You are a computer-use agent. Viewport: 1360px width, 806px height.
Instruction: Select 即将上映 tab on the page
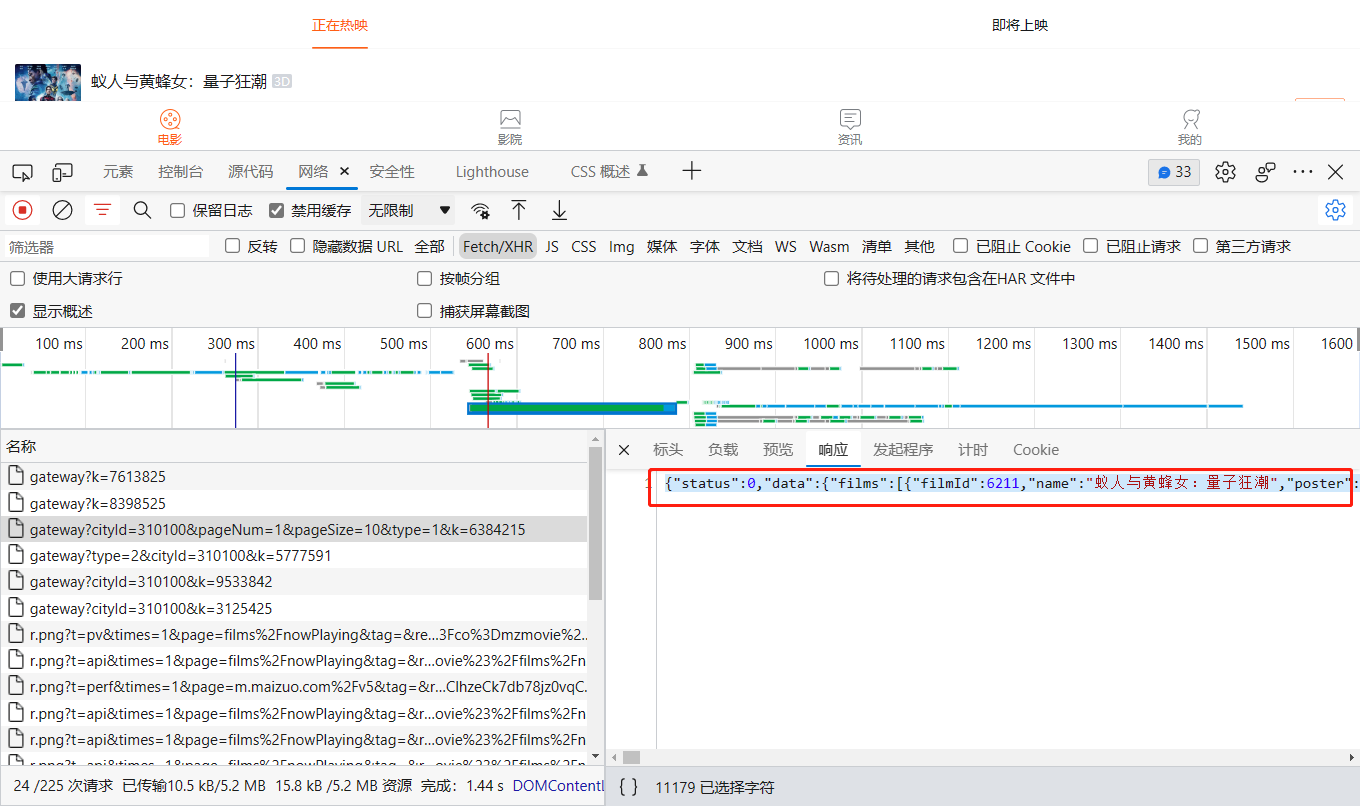pos(1020,25)
